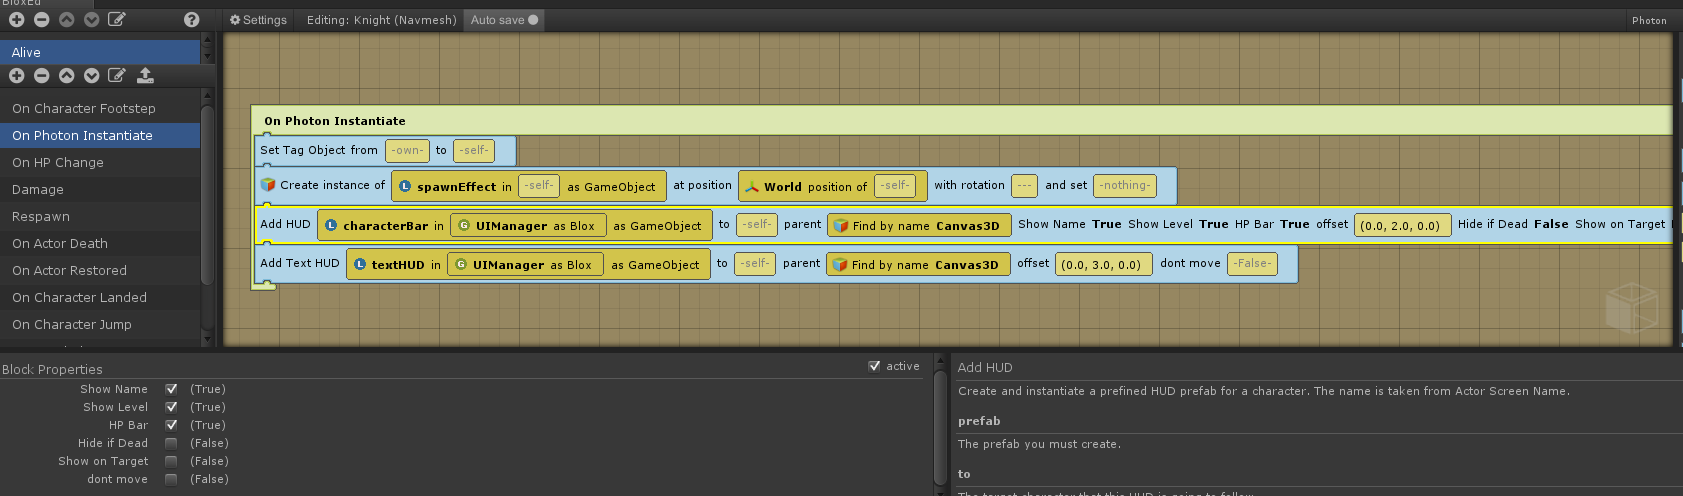
Task: Click the offset (0.0, 3.0, 0.0) value field
Action: tap(1100, 265)
